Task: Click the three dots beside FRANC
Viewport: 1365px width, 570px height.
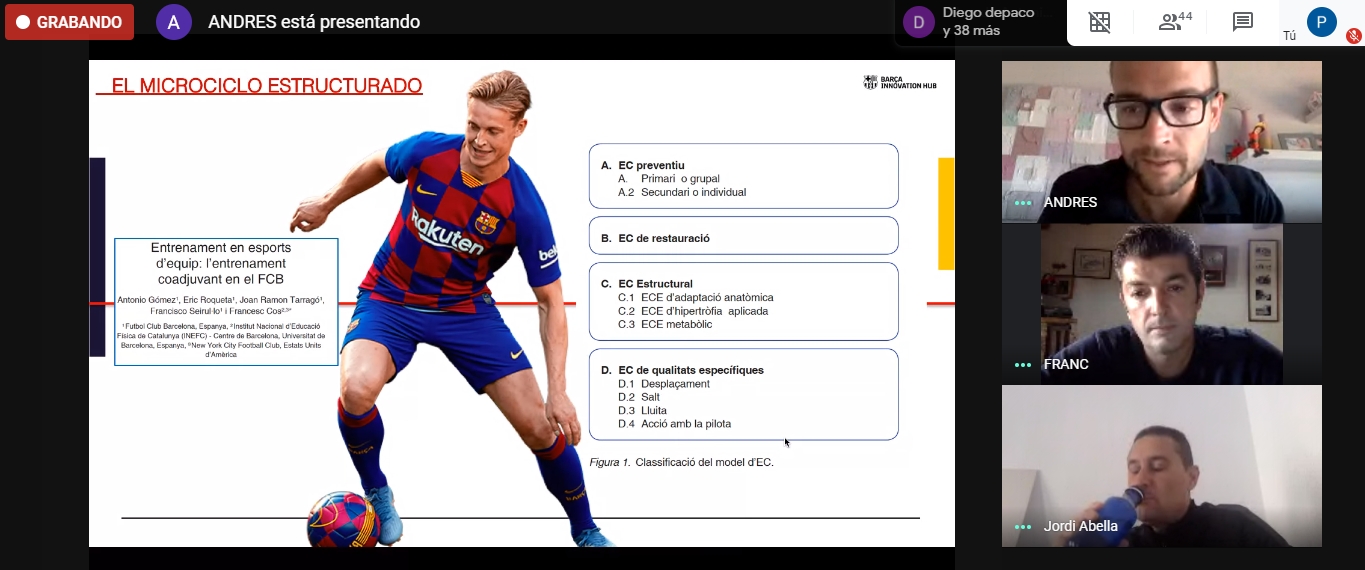Action: pyautogui.click(x=1022, y=365)
